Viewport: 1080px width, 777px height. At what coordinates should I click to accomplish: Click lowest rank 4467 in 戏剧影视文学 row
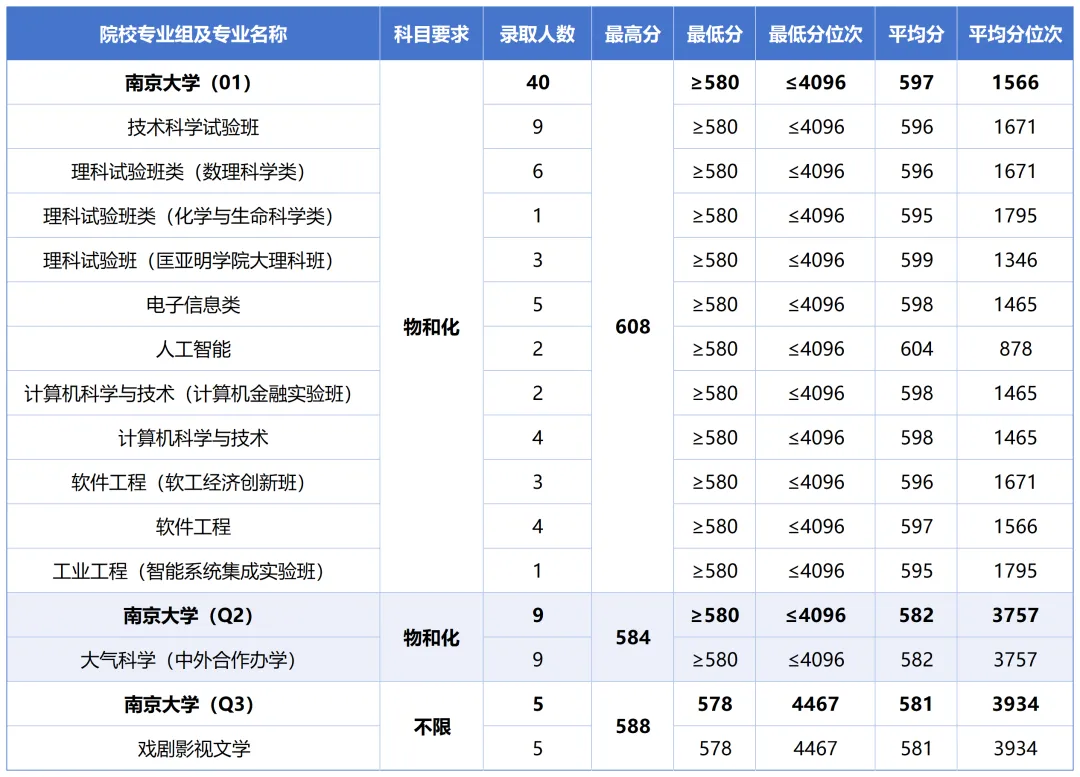[816, 749]
